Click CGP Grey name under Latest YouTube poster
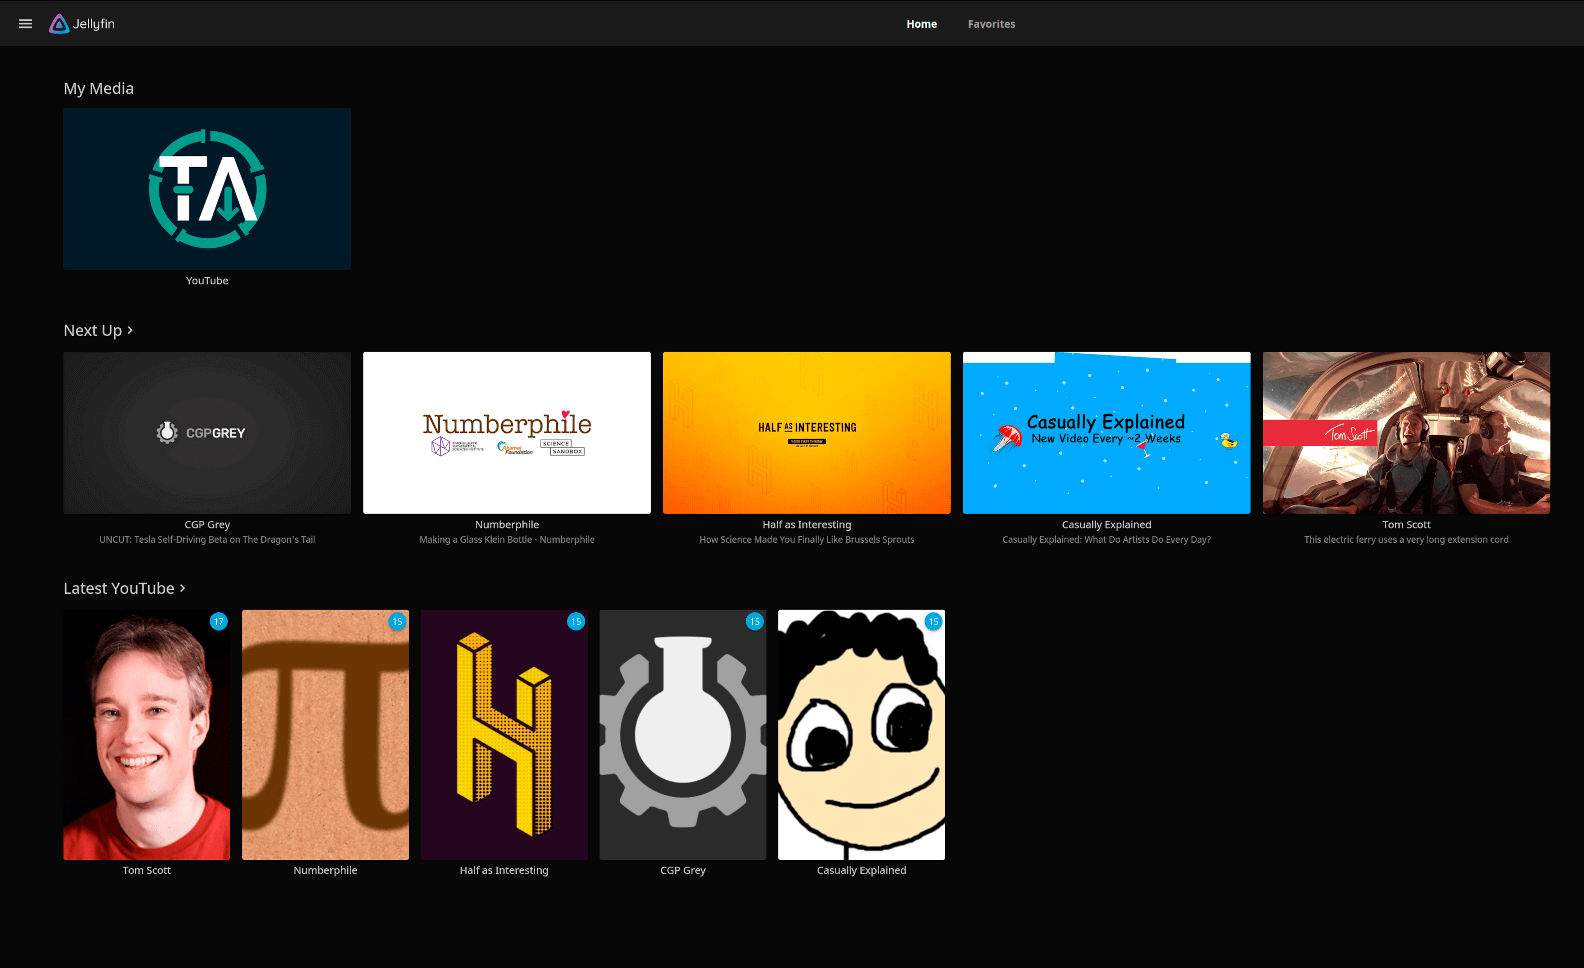 pyautogui.click(x=683, y=871)
